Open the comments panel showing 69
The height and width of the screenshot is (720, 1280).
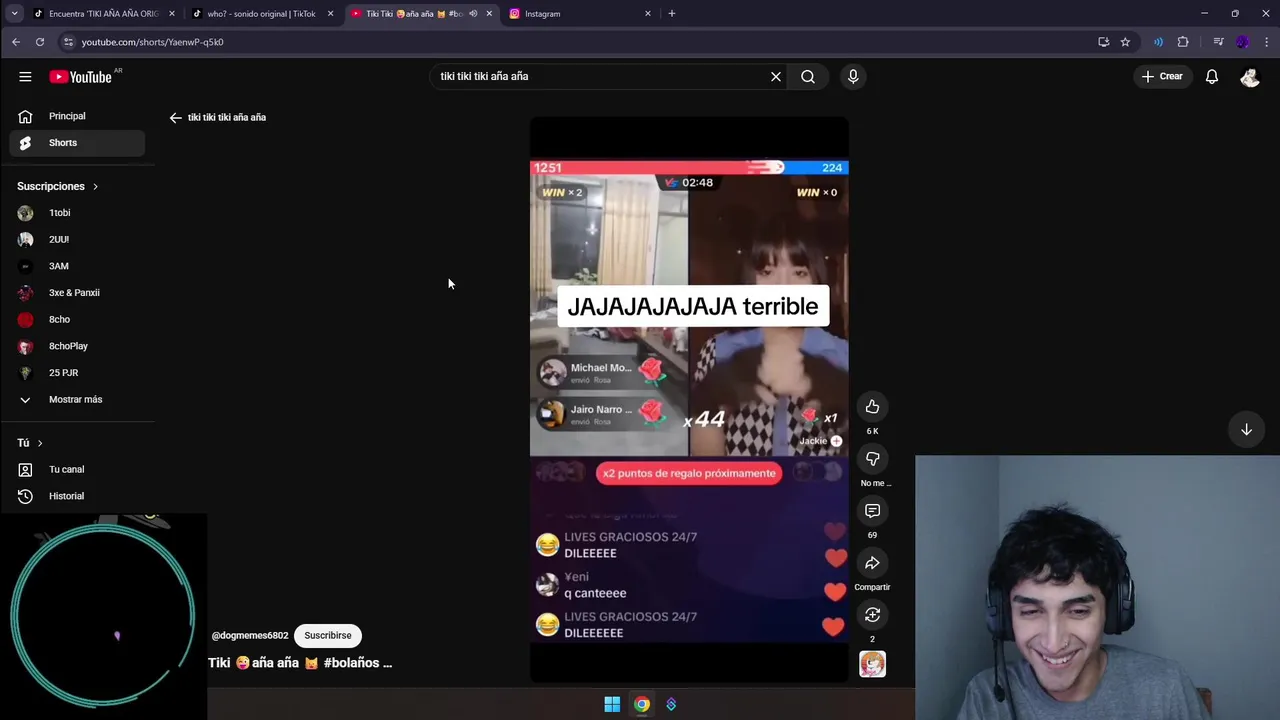click(872, 511)
